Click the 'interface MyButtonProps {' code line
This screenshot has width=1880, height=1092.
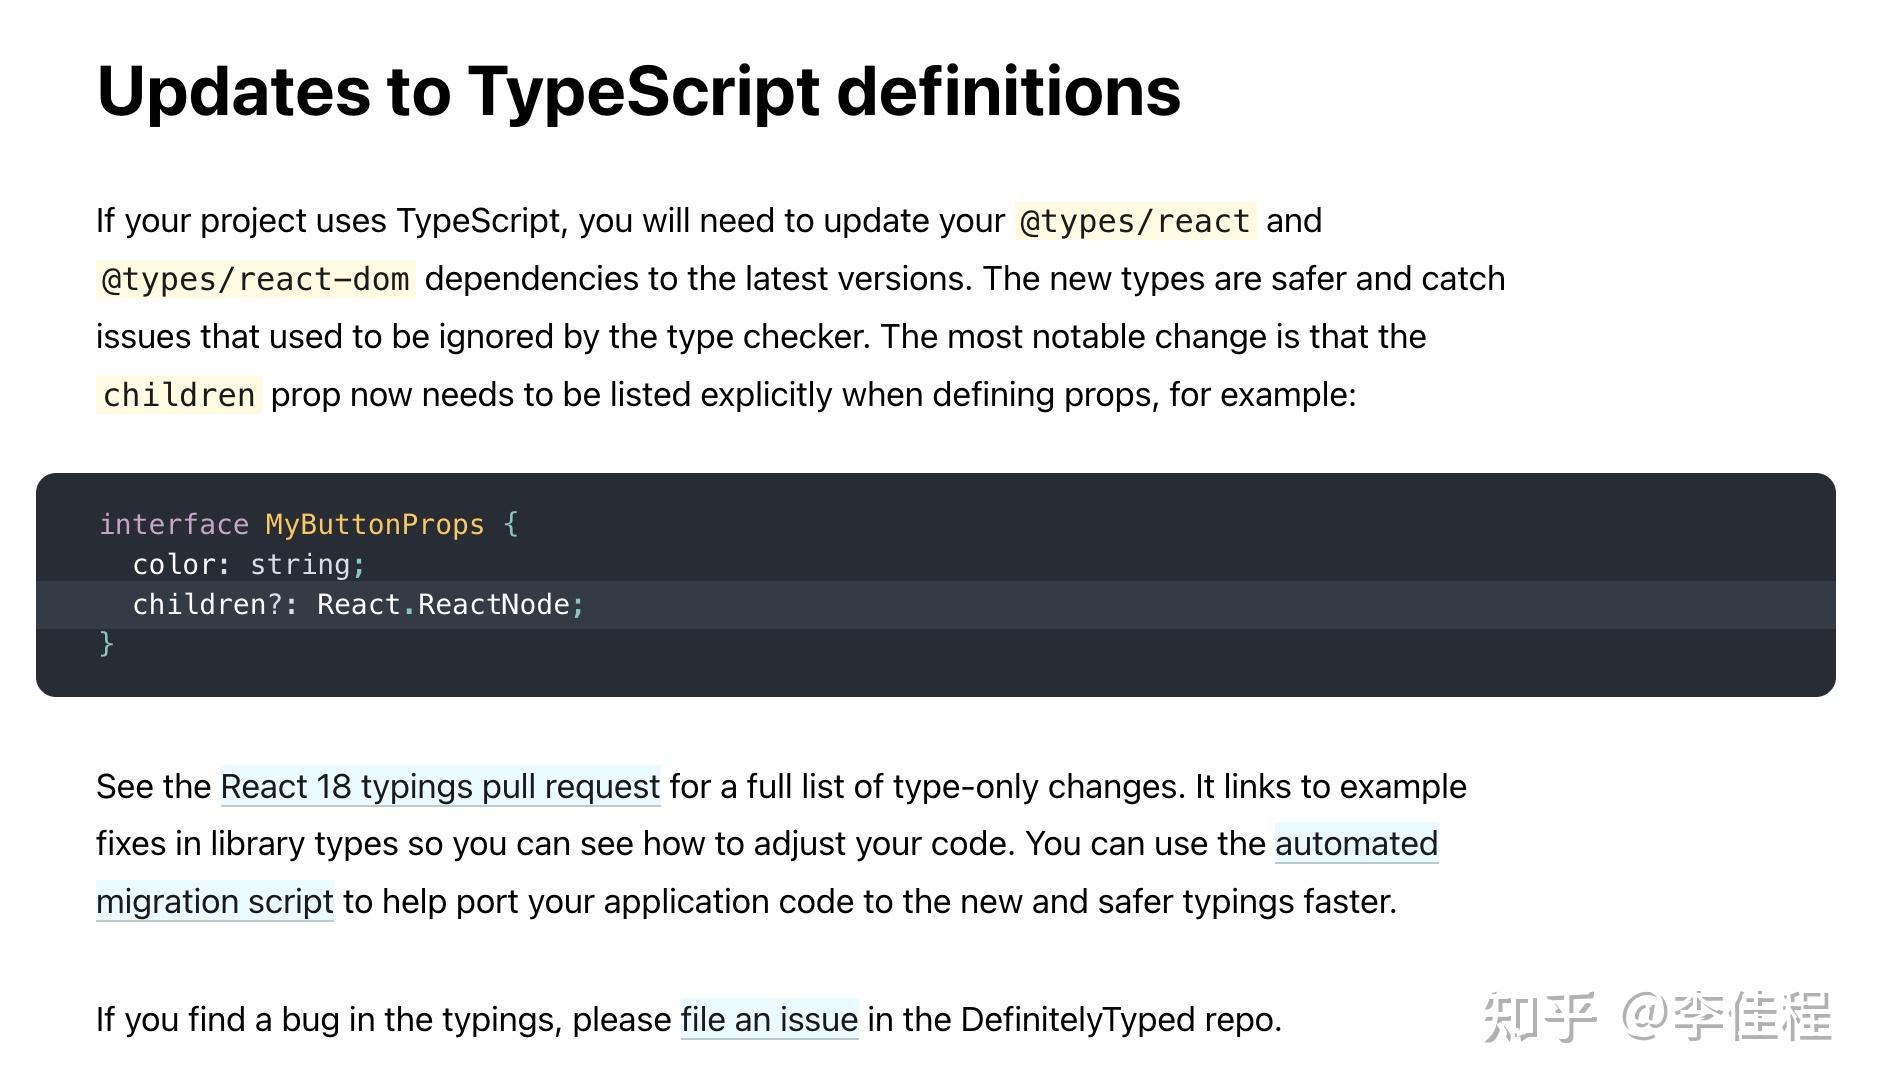pyautogui.click(x=309, y=524)
